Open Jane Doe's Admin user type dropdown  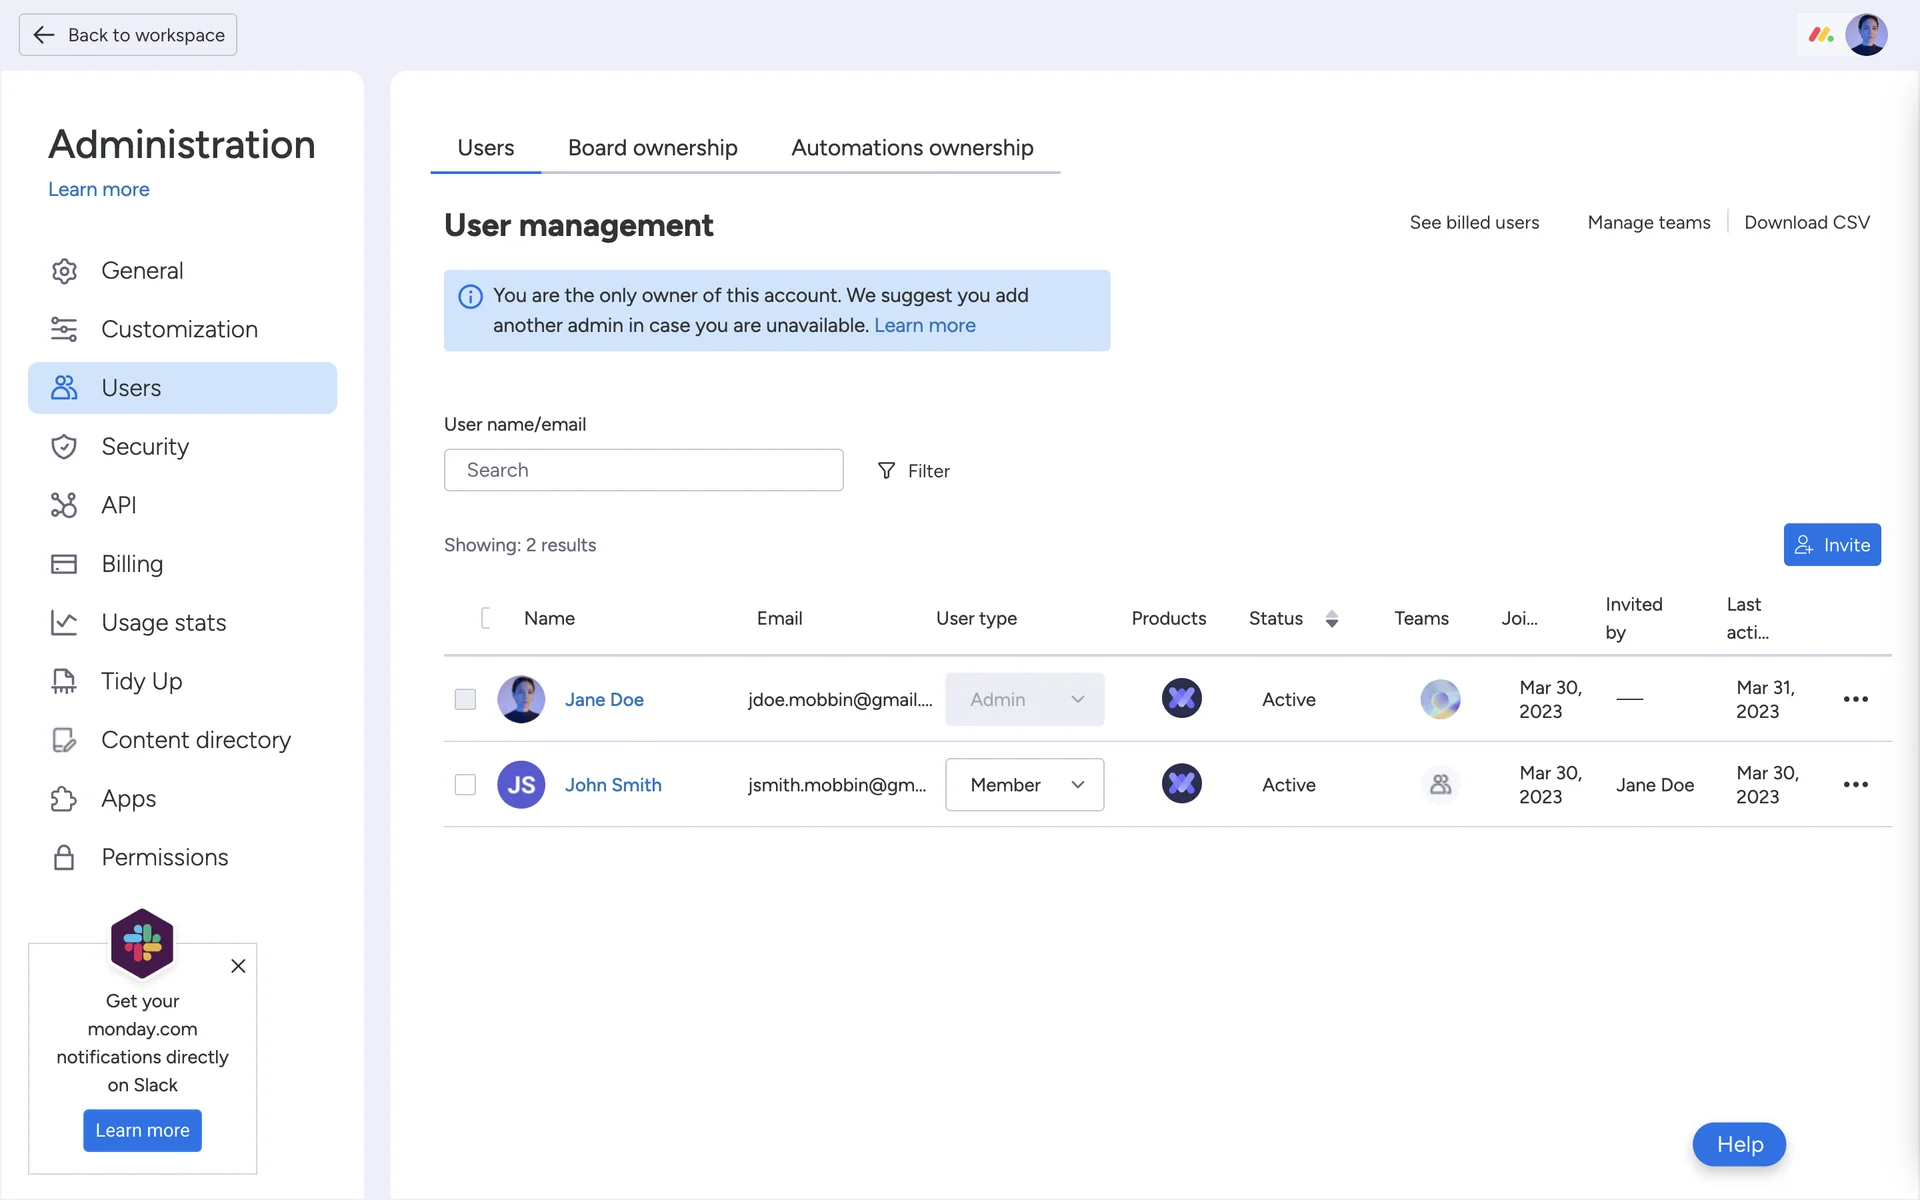[1024, 699]
